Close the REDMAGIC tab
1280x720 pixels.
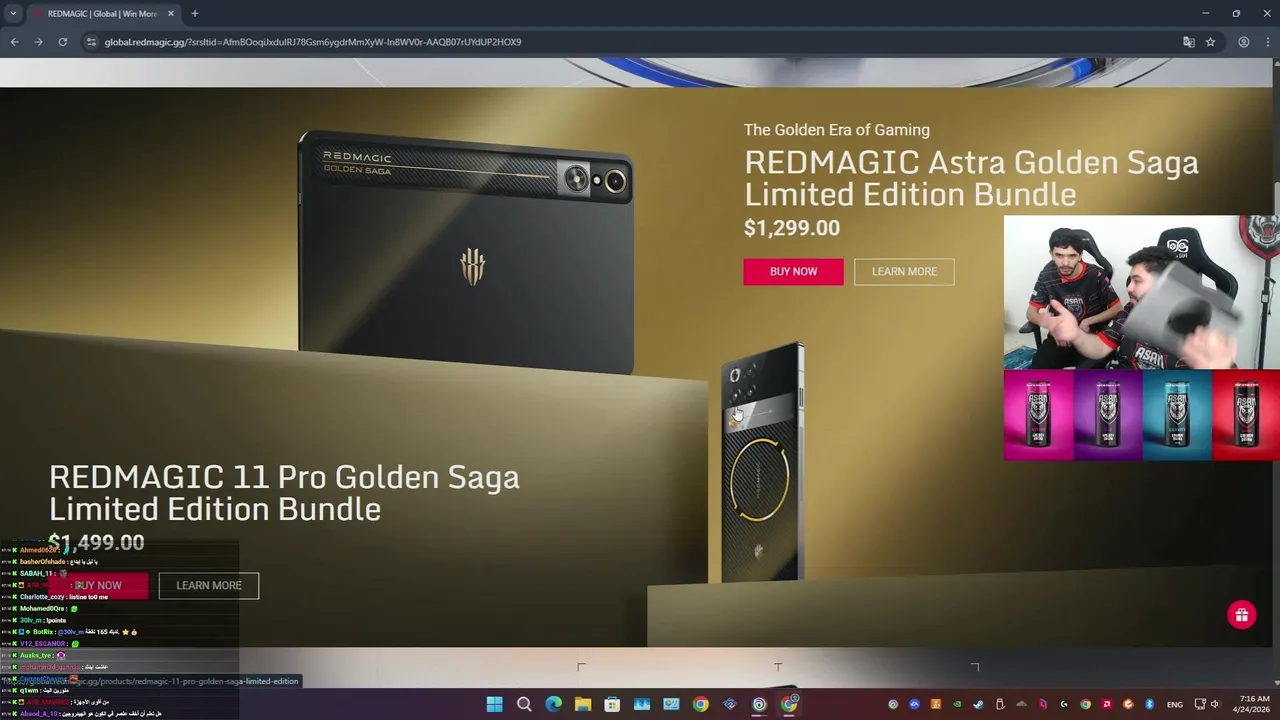169,14
